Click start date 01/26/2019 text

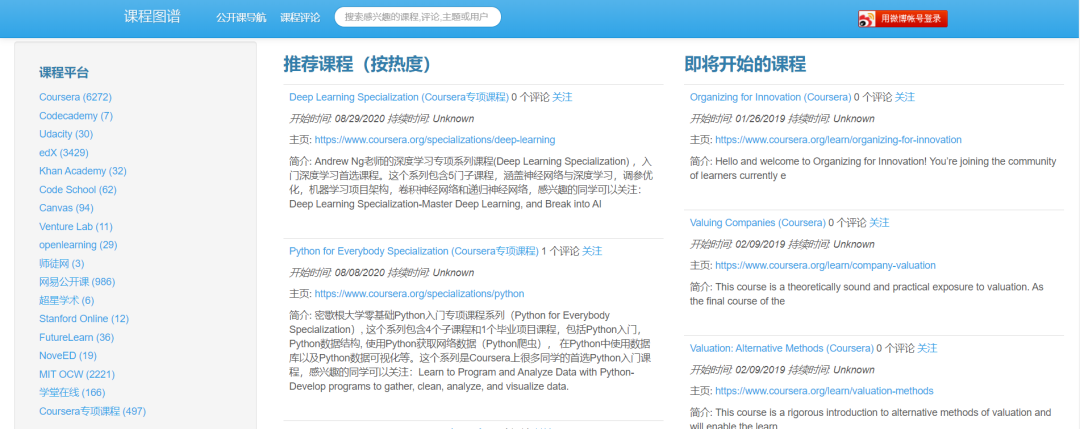pyautogui.click(x=760, y=118)
